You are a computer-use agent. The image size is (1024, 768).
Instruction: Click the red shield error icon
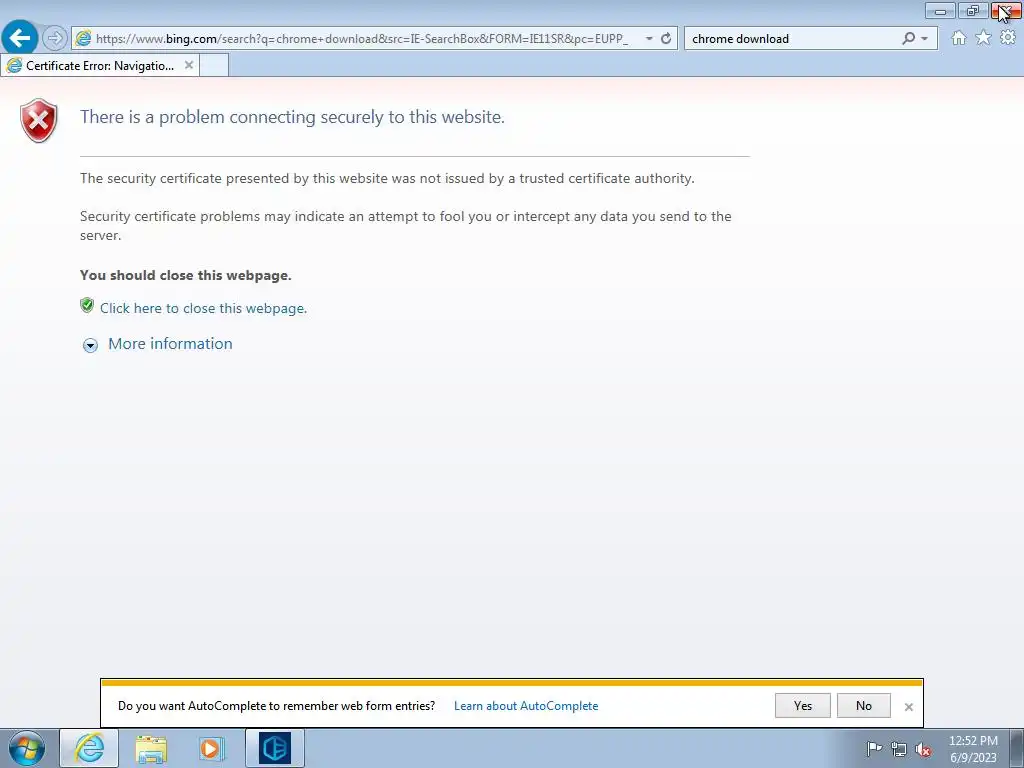click(39, 121)
